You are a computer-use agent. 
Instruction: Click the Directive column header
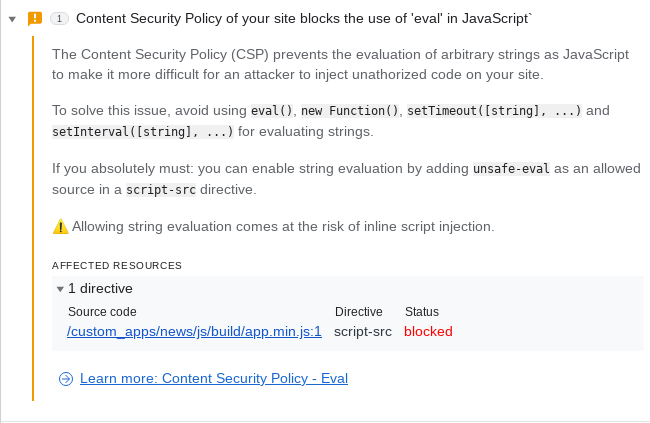[x=359, y=311]
